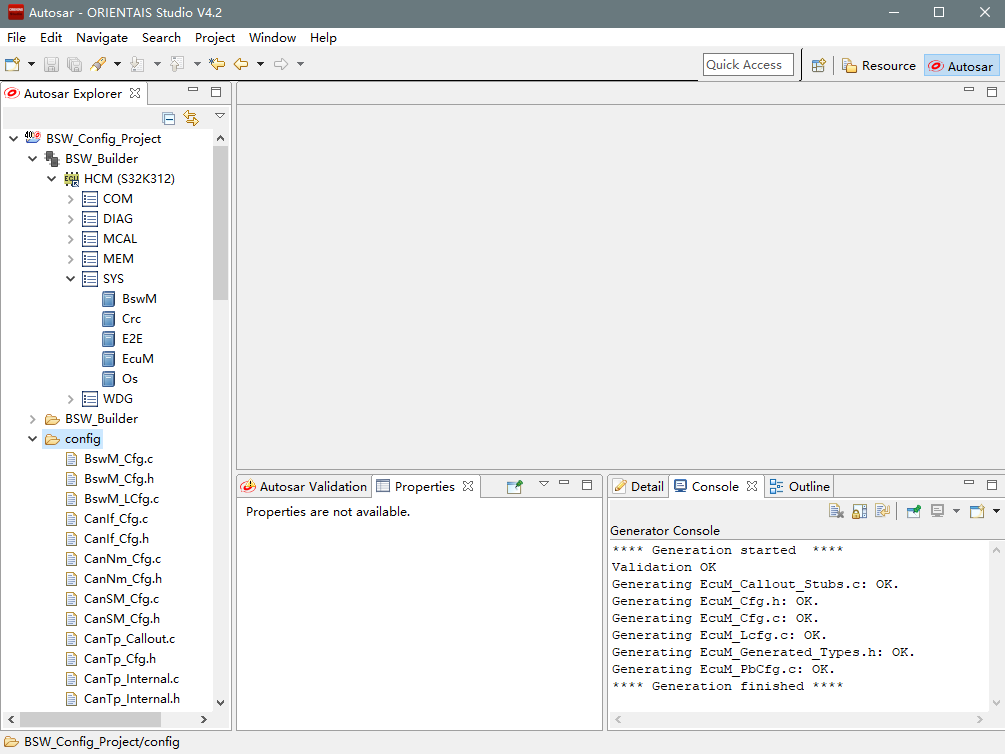1005x754 pixels.
Task: Switch to the Autosar Validation tab
Action: click(x=304, y=487)
